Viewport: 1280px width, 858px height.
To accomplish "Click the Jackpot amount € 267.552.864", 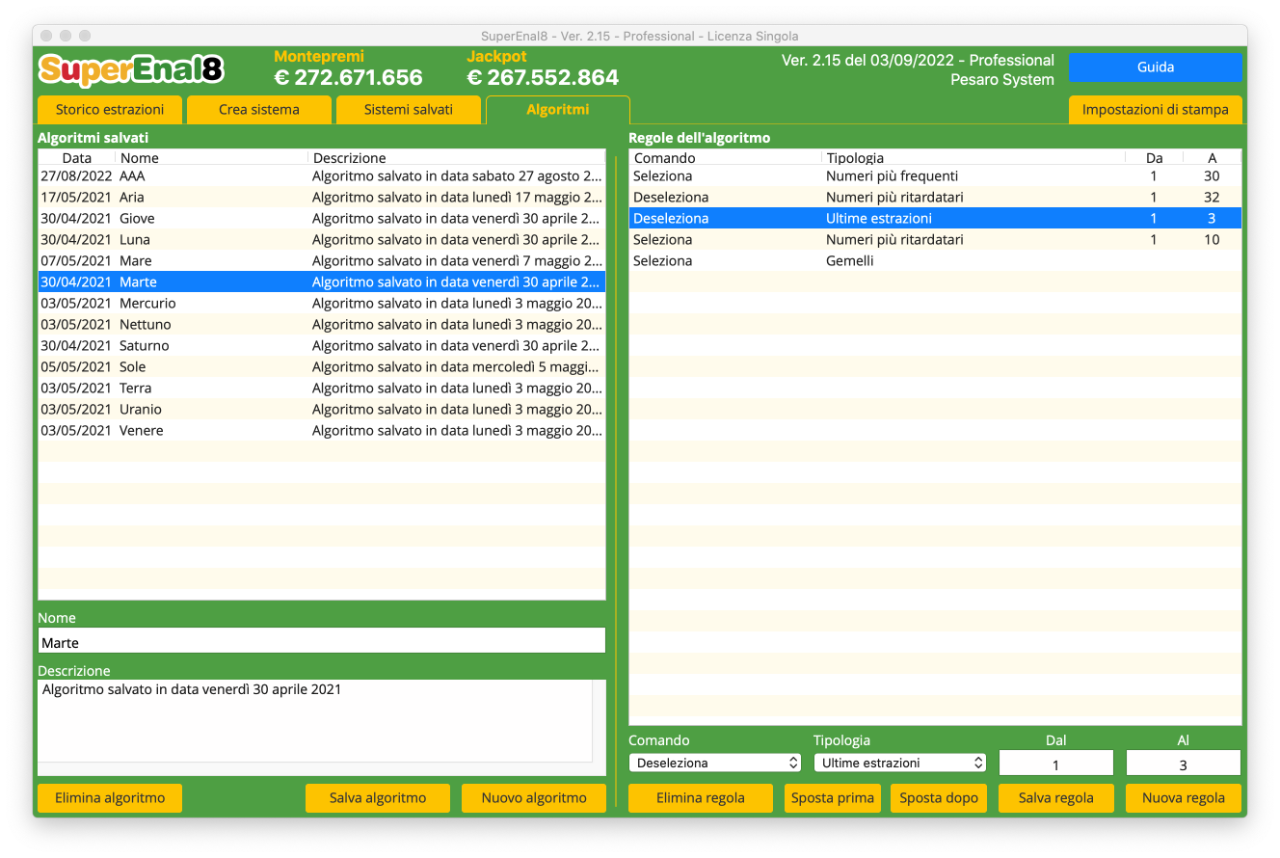I will (543, 78).
